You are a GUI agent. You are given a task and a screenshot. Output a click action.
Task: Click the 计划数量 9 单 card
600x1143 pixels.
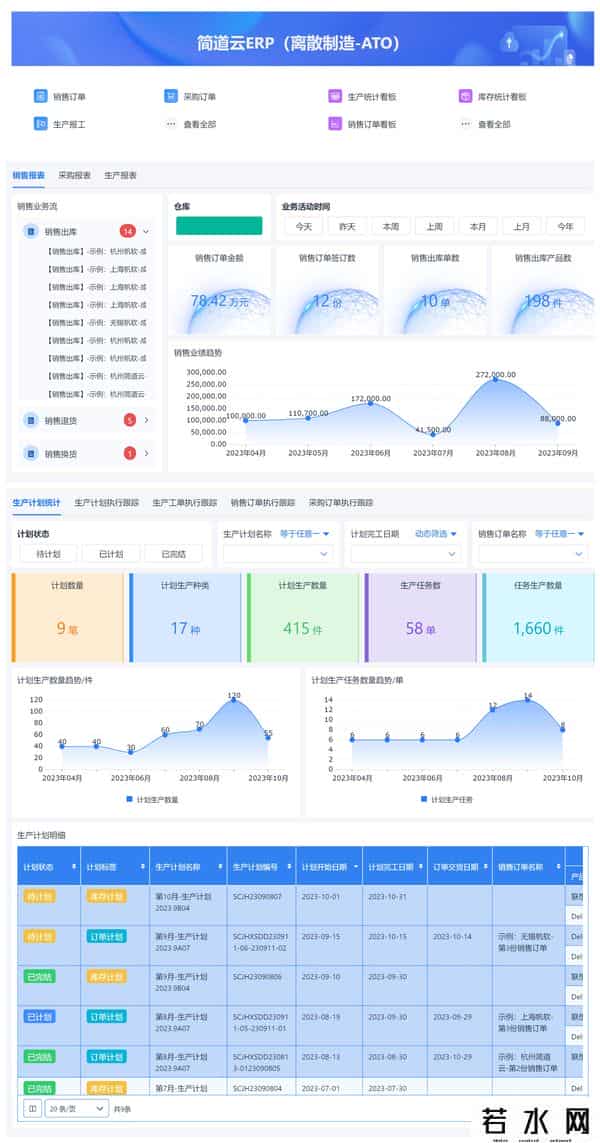[67, 617]
